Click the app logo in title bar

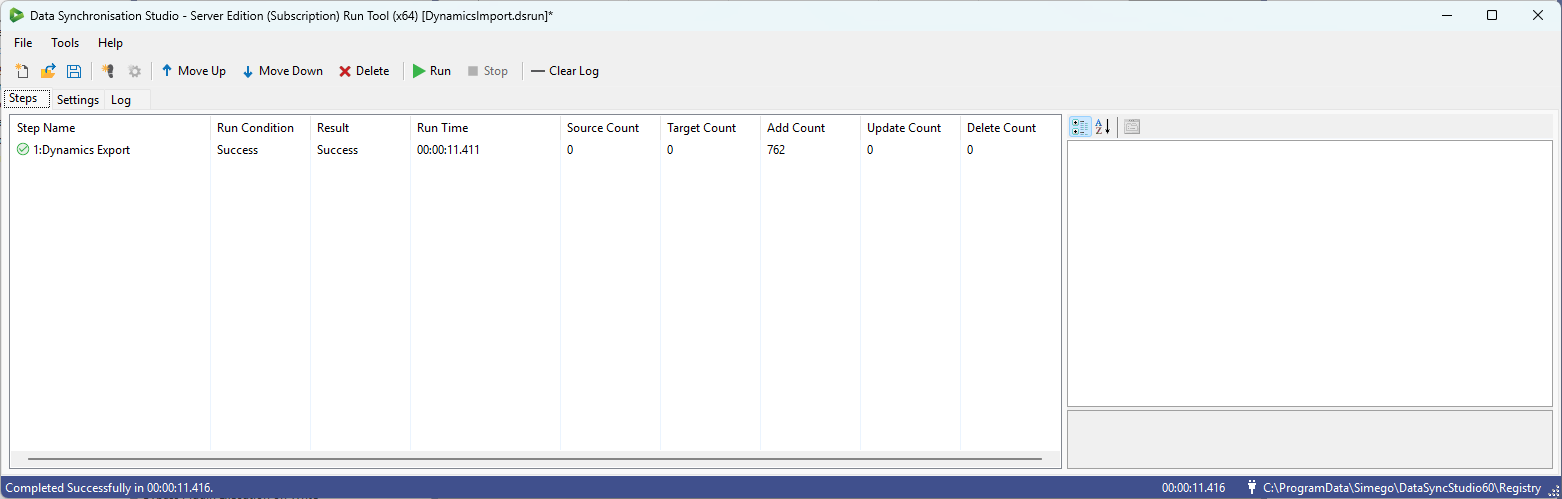pos(17,15)
